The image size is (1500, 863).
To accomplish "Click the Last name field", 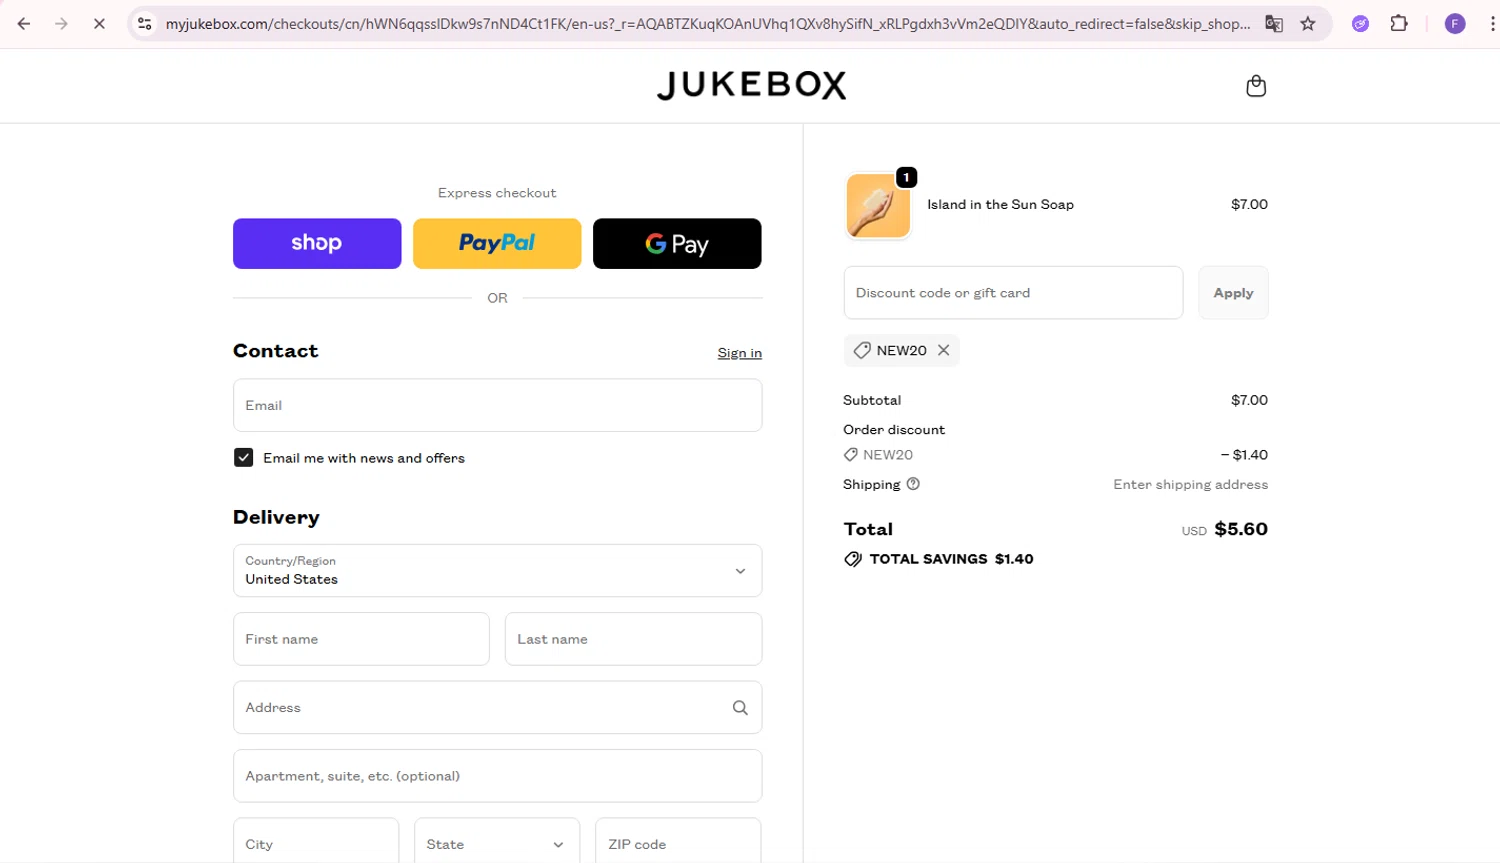I will tap(633, 639).
